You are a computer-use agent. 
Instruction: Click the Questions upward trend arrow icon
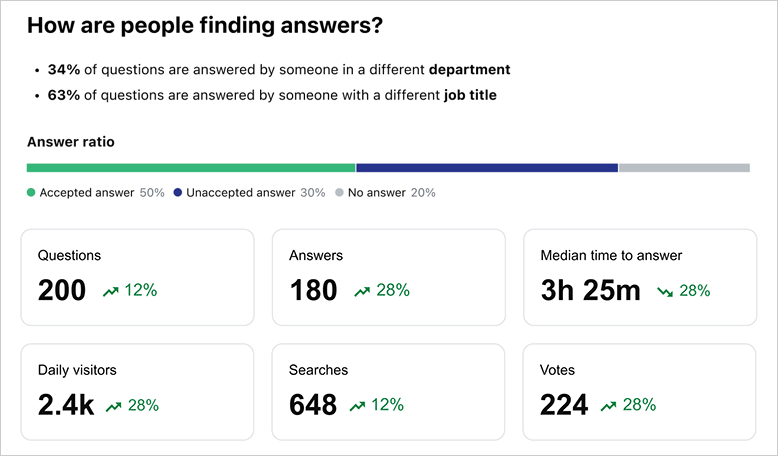110,291
